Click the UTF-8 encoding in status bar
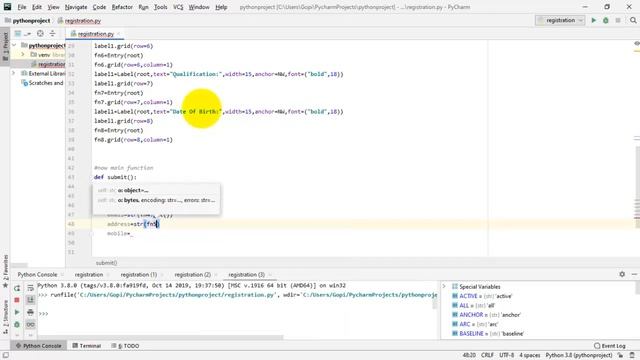 click(x=507, y=356)
